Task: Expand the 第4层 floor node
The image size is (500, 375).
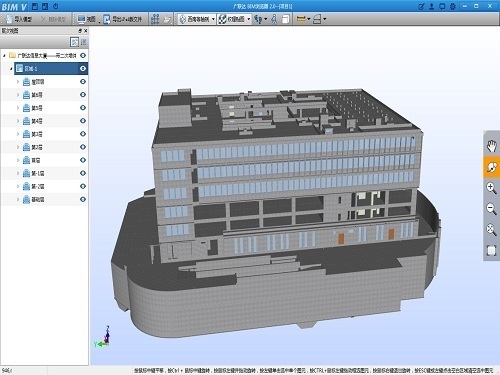Action: tap(18, 121)
